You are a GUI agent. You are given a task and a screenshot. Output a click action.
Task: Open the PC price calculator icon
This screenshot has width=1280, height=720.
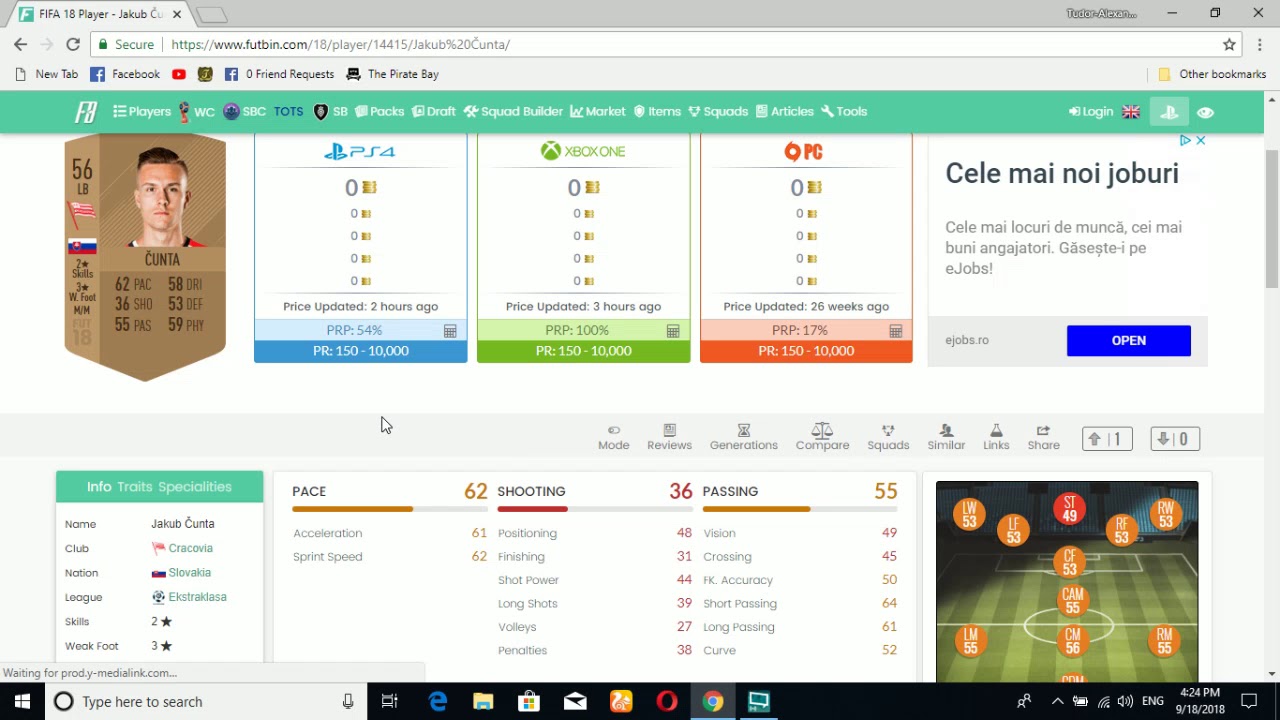click(x=896, y=331)
